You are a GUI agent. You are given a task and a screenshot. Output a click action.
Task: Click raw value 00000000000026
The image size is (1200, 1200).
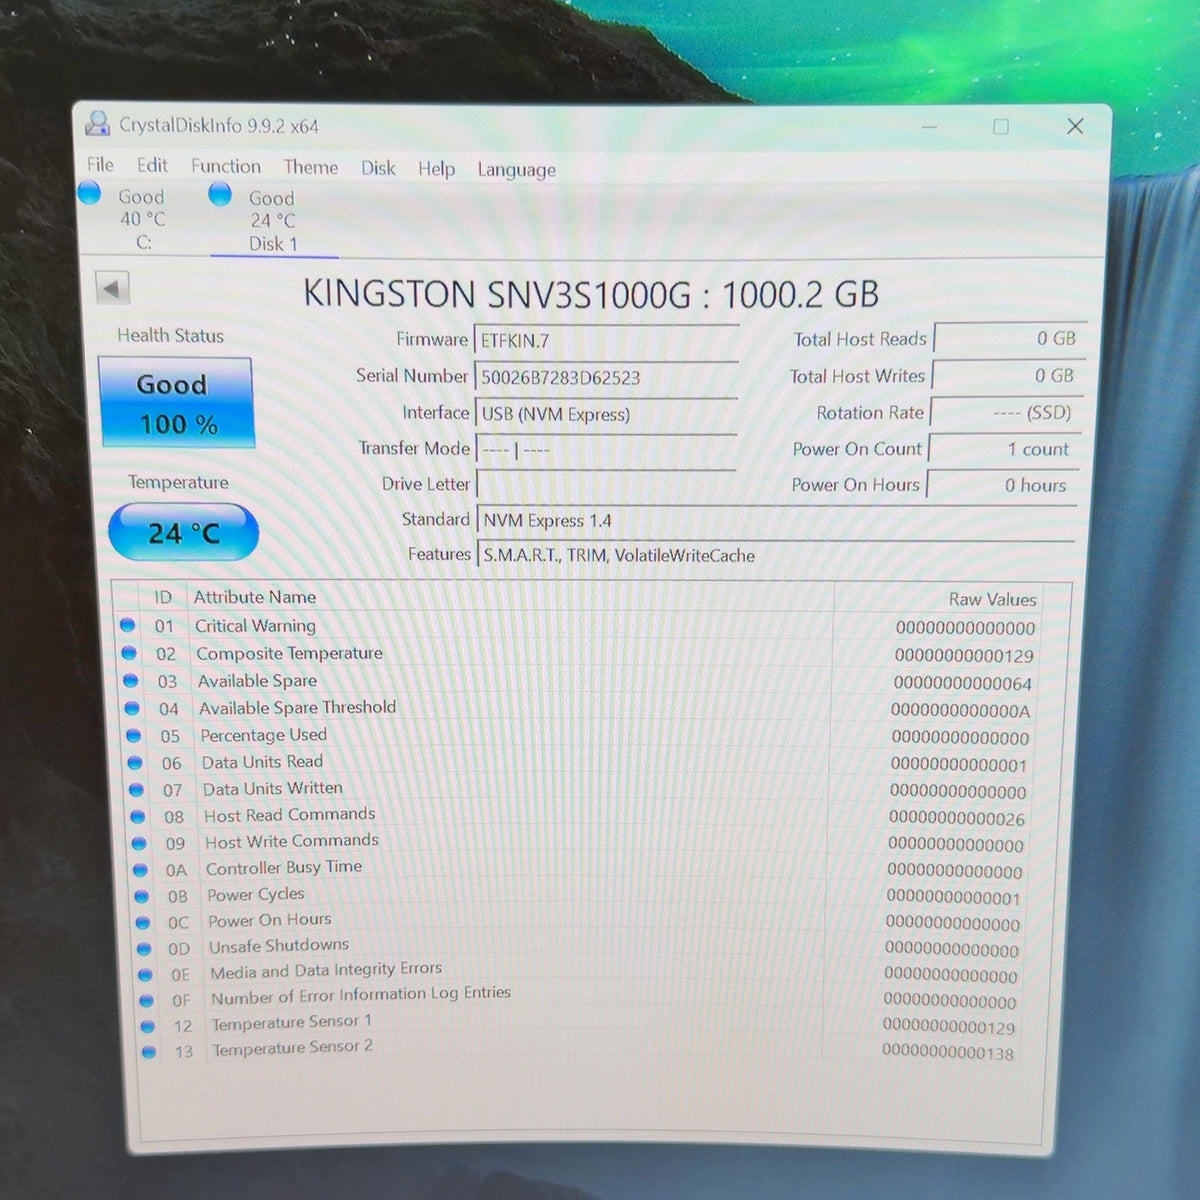click(x=957, y=818)
